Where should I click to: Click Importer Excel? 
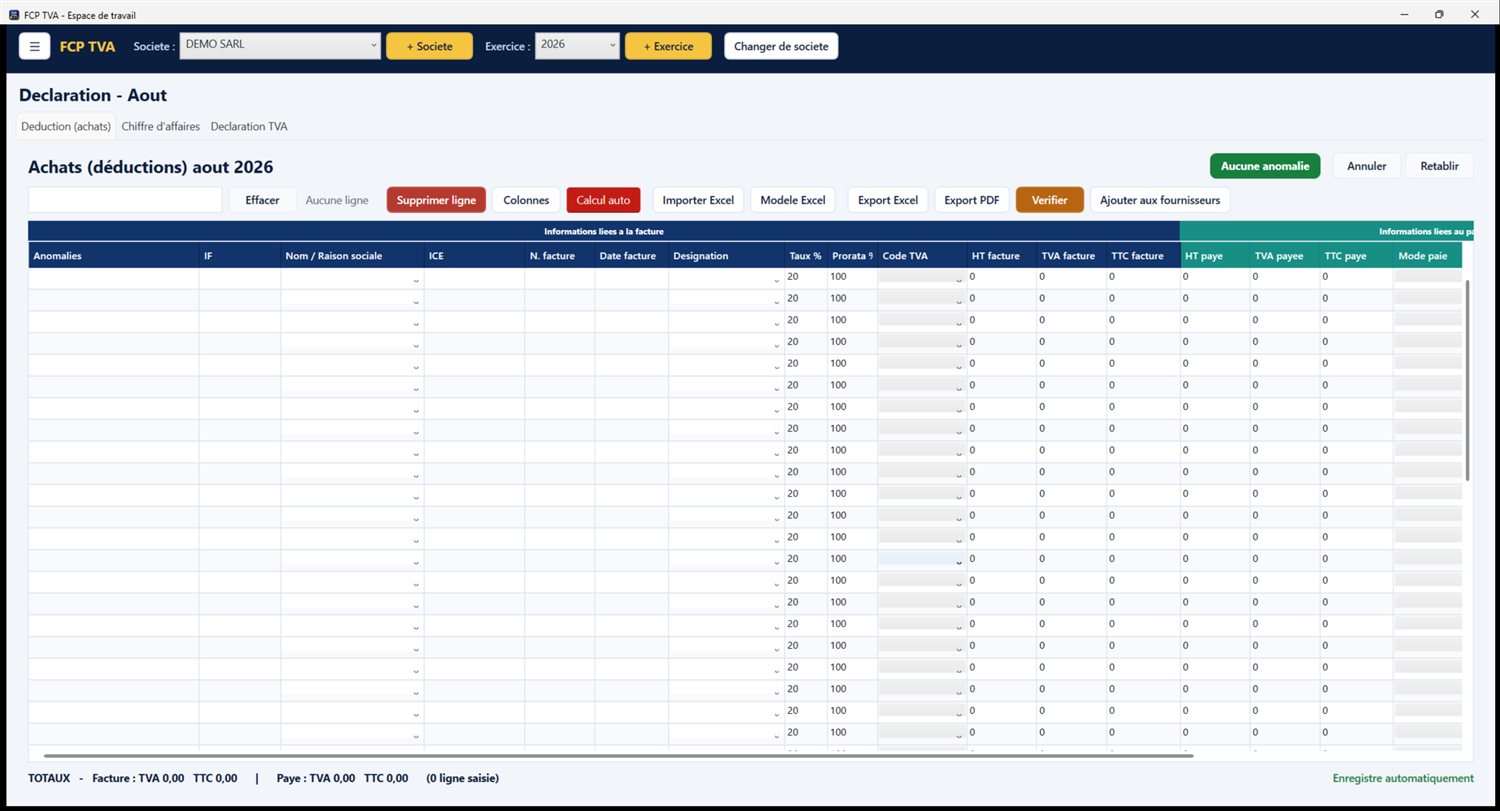tap(698, 200)
